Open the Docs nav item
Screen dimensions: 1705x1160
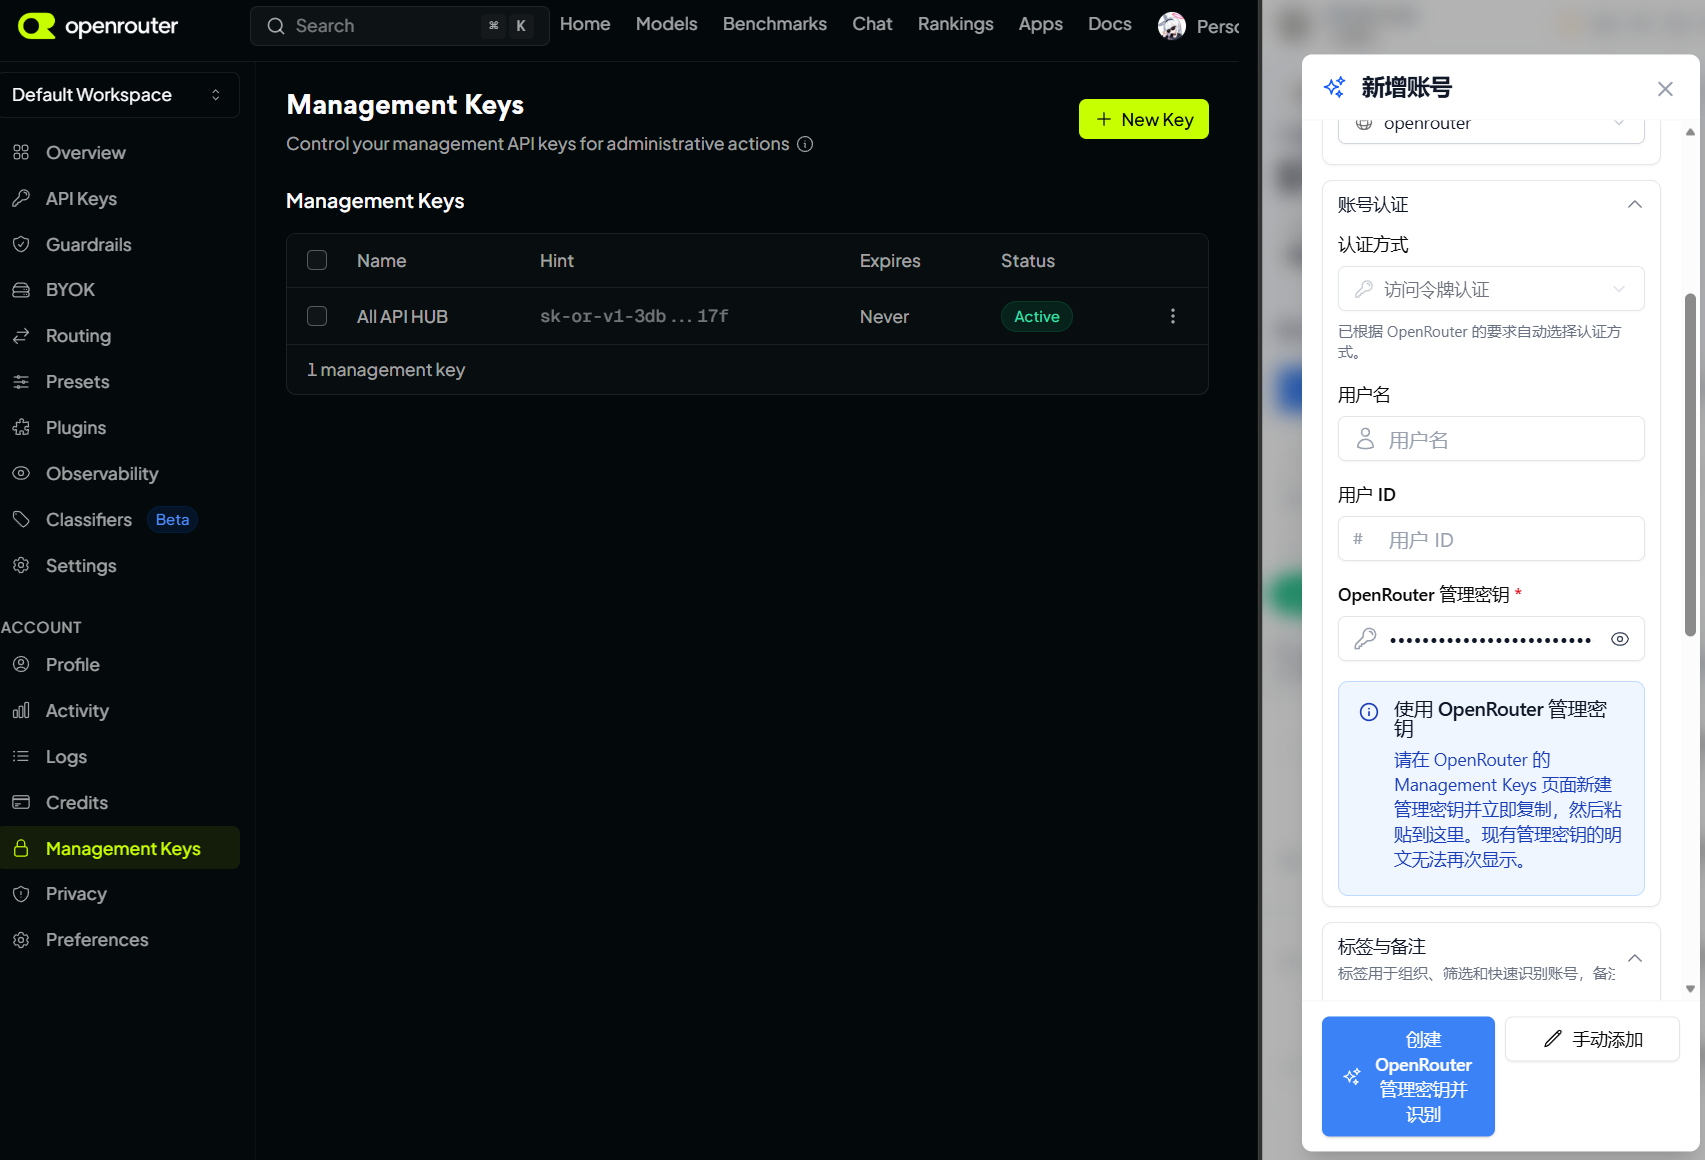click(1110, 24)
